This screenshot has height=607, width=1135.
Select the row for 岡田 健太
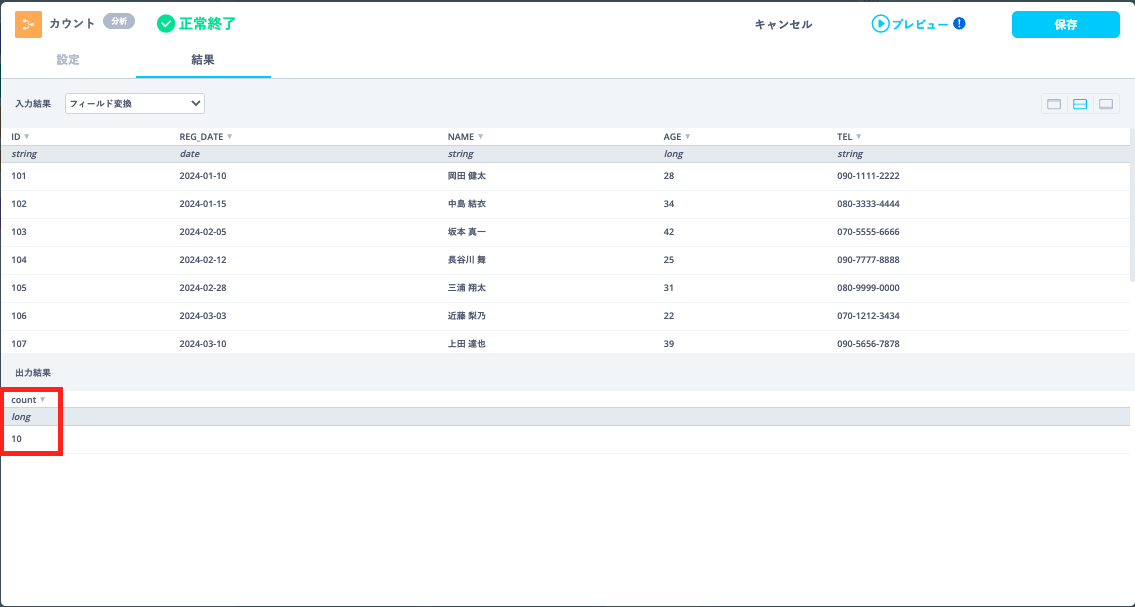click(x=466, y=176)
